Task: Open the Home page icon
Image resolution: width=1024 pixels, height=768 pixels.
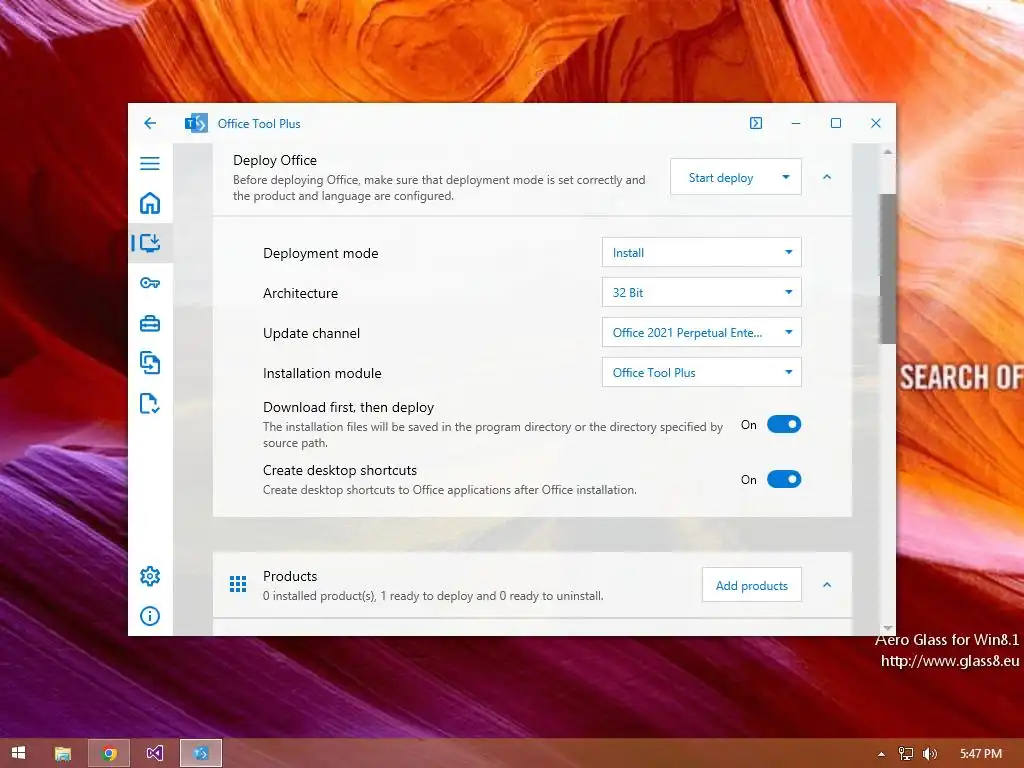Action: point(150,203)
